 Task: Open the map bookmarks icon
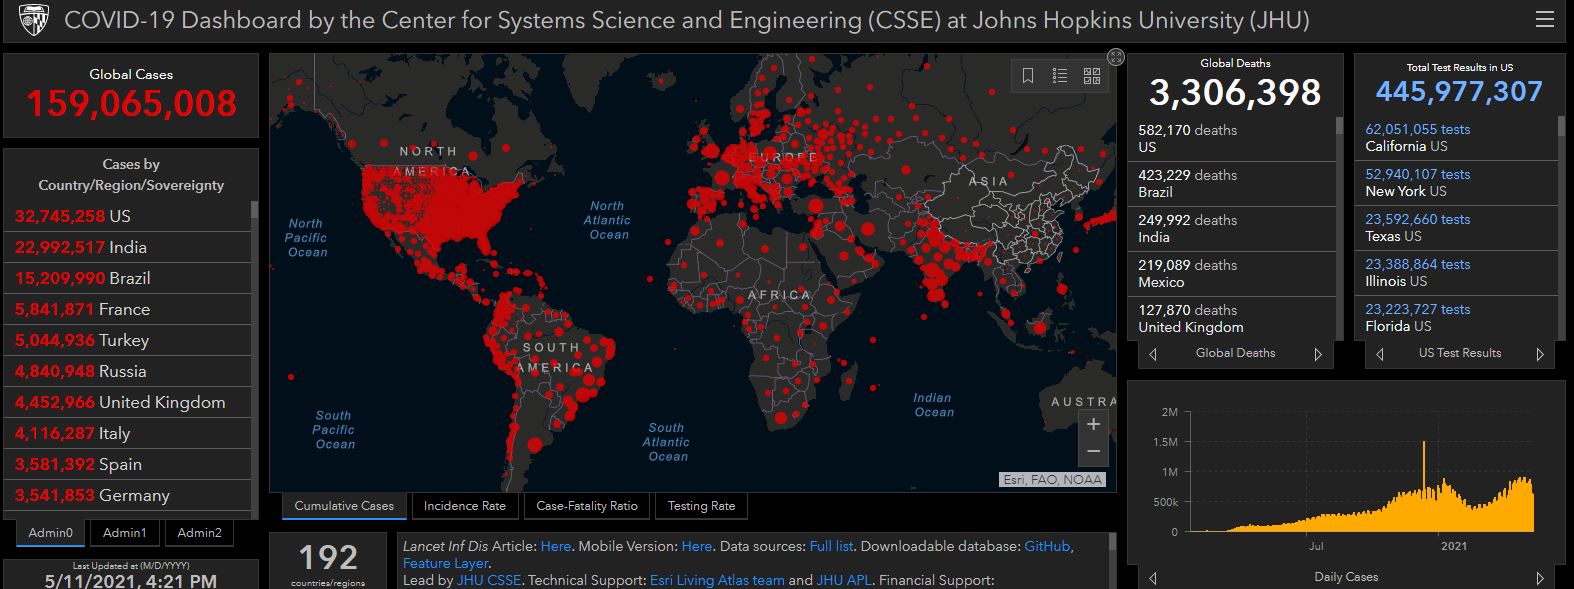pos(1028,76)
